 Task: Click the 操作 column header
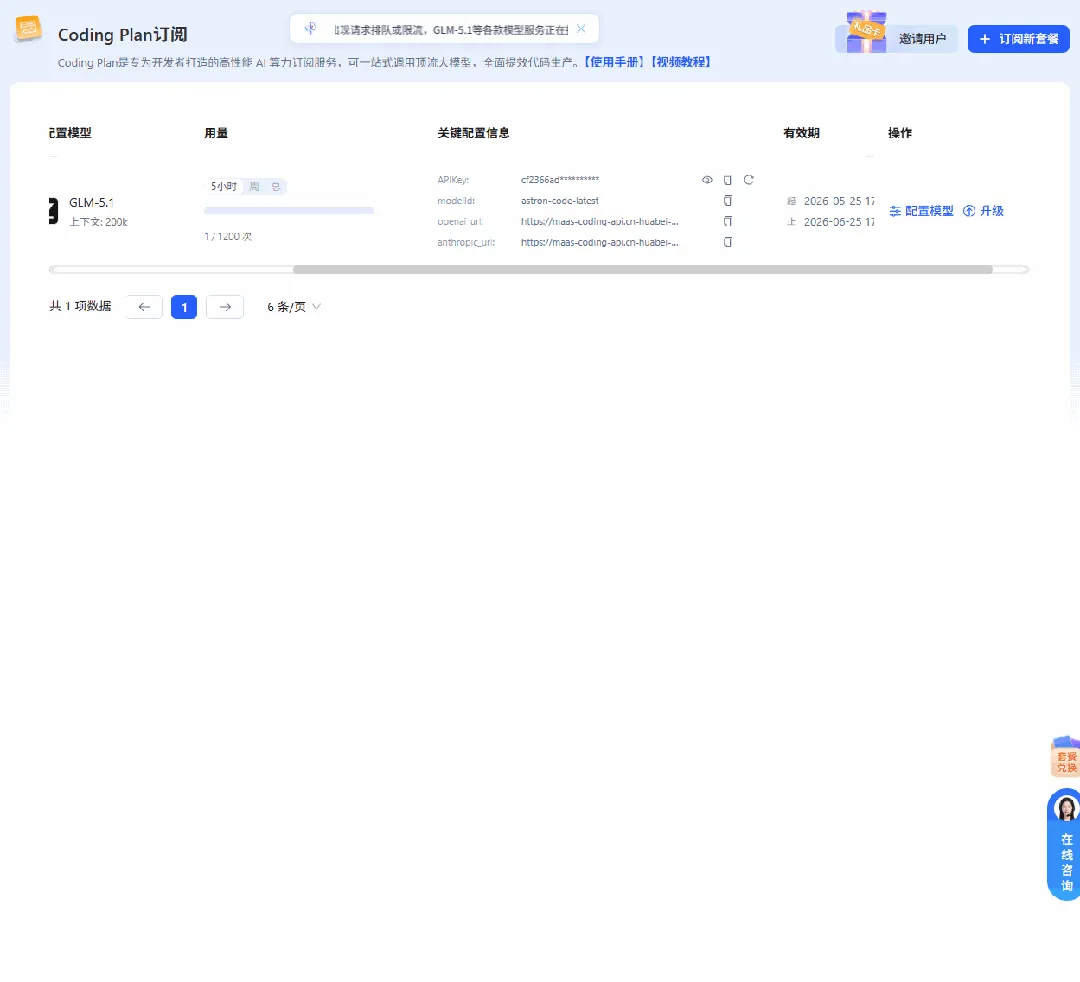[900, 133]
